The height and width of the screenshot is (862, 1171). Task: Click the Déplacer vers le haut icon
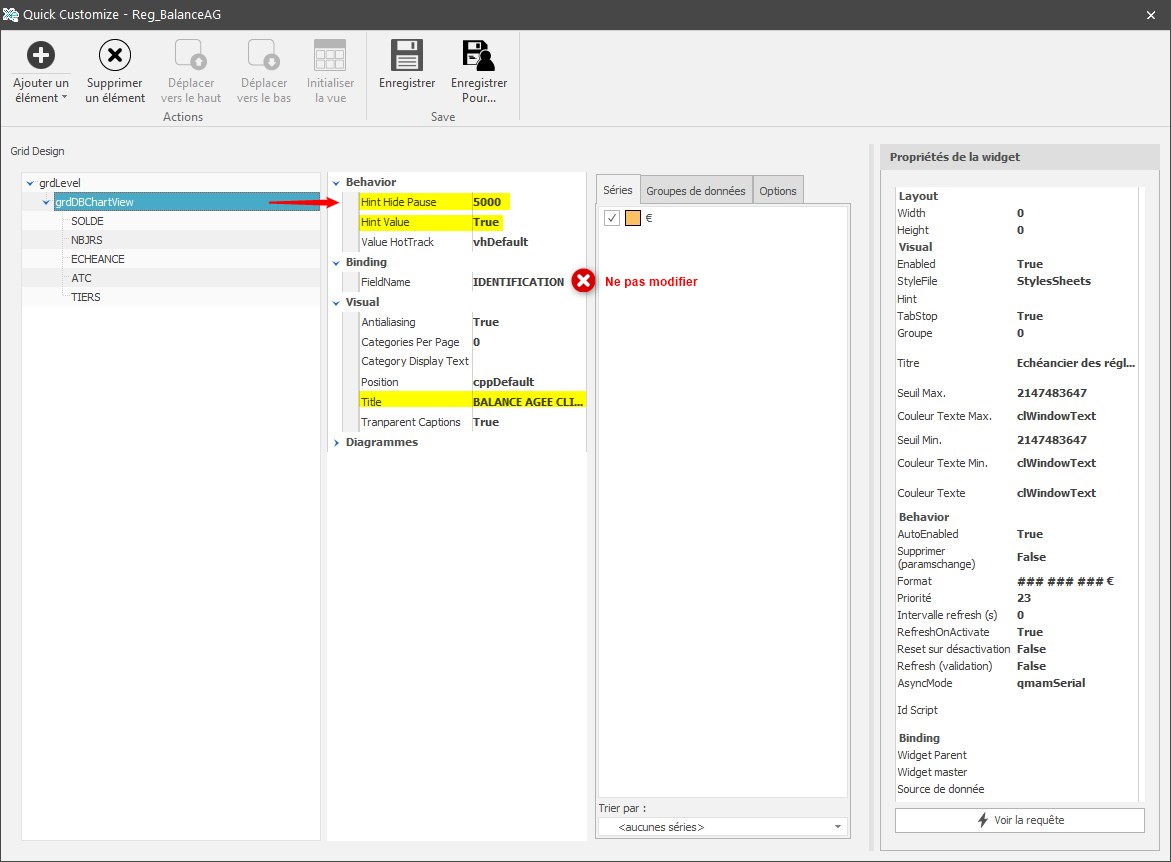coord(190,55)
